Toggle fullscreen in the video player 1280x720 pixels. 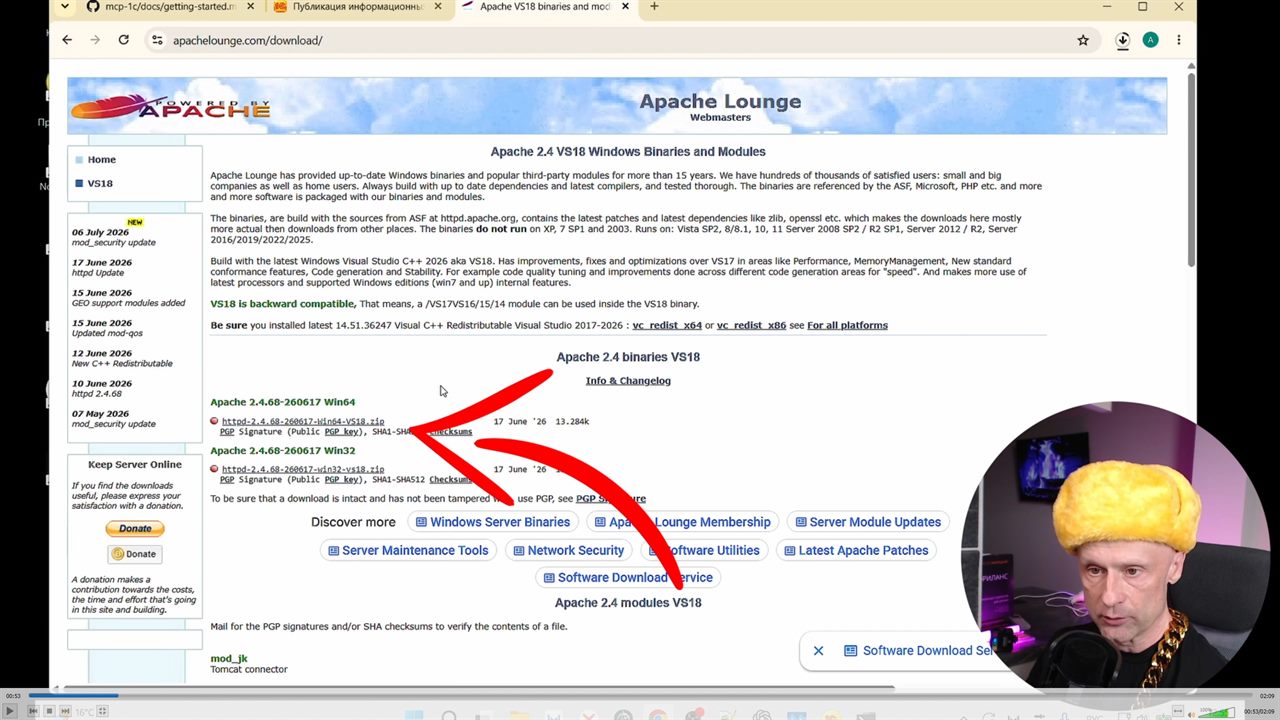point(102,711)
